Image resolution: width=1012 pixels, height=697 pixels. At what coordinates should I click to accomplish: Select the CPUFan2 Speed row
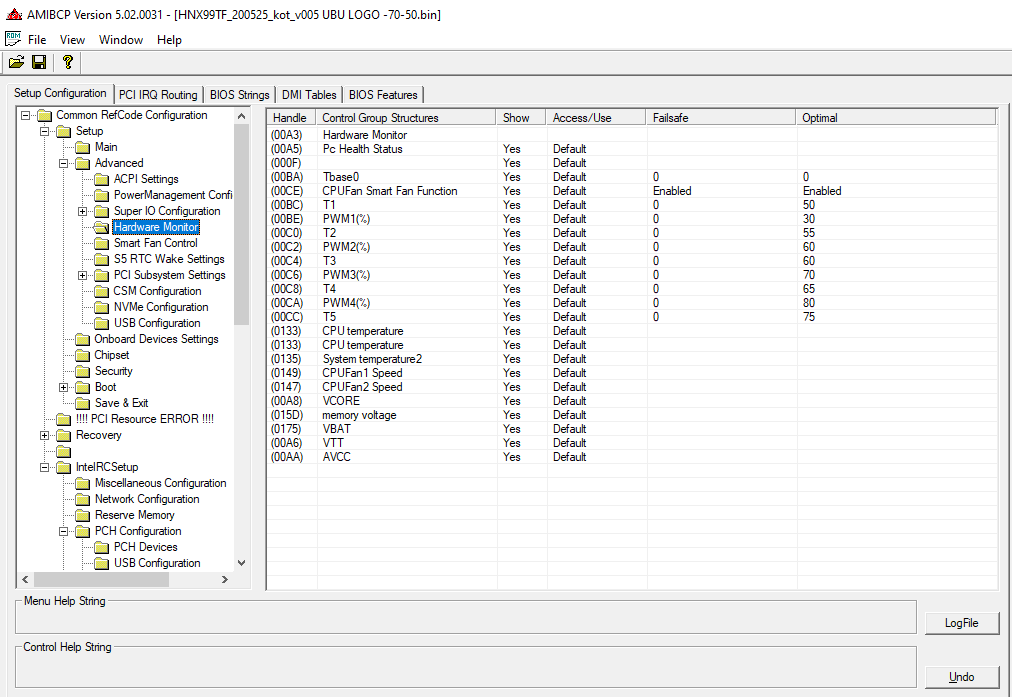click(x=631, y=387)
